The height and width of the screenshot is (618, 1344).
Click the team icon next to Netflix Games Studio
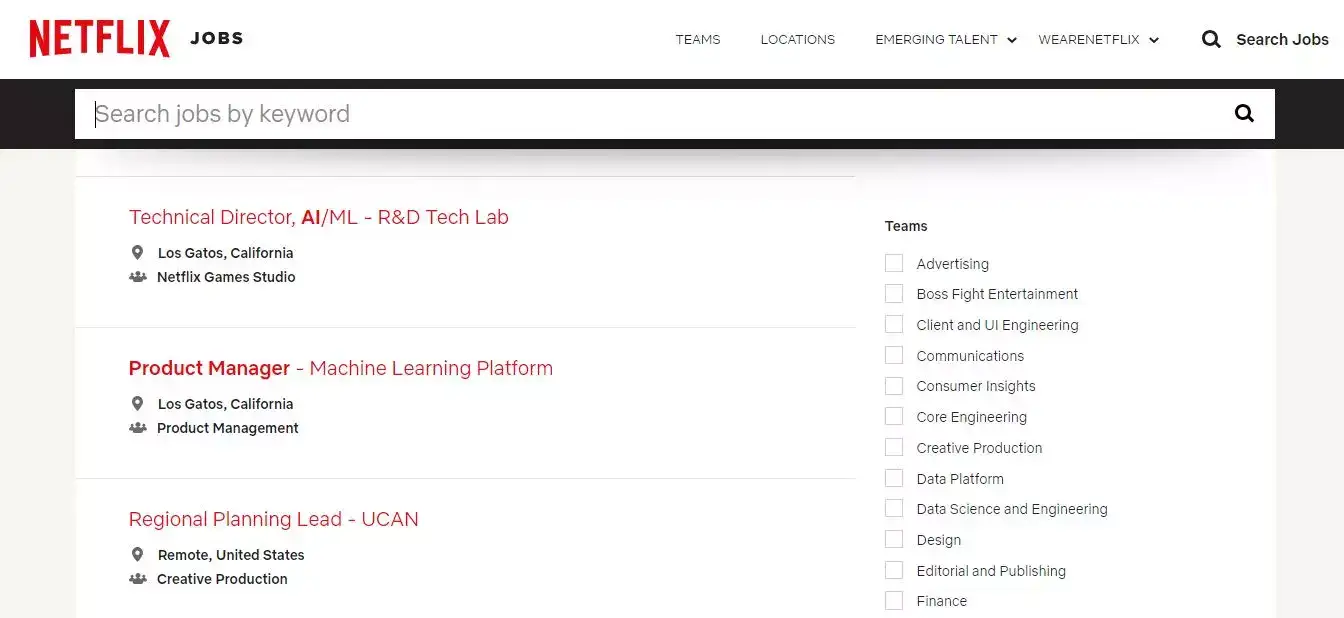click(139, 277)
